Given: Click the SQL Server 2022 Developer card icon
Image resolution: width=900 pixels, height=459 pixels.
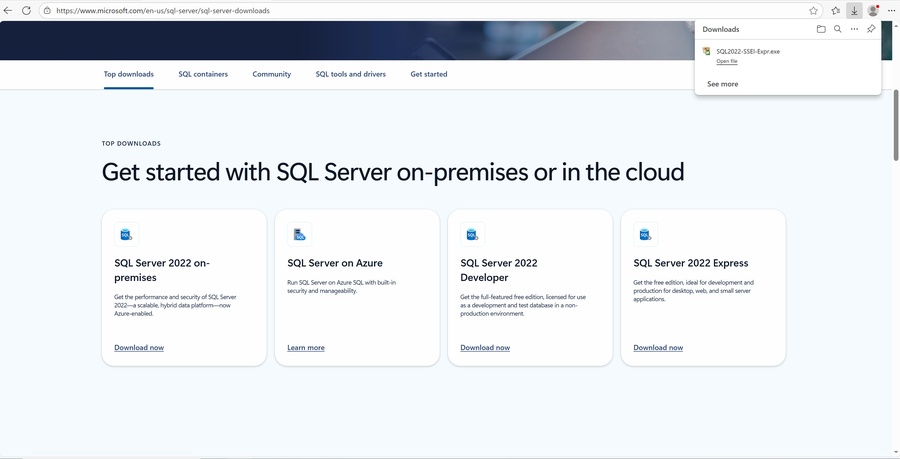Looking at the screenshot, I should coord(472,234).
